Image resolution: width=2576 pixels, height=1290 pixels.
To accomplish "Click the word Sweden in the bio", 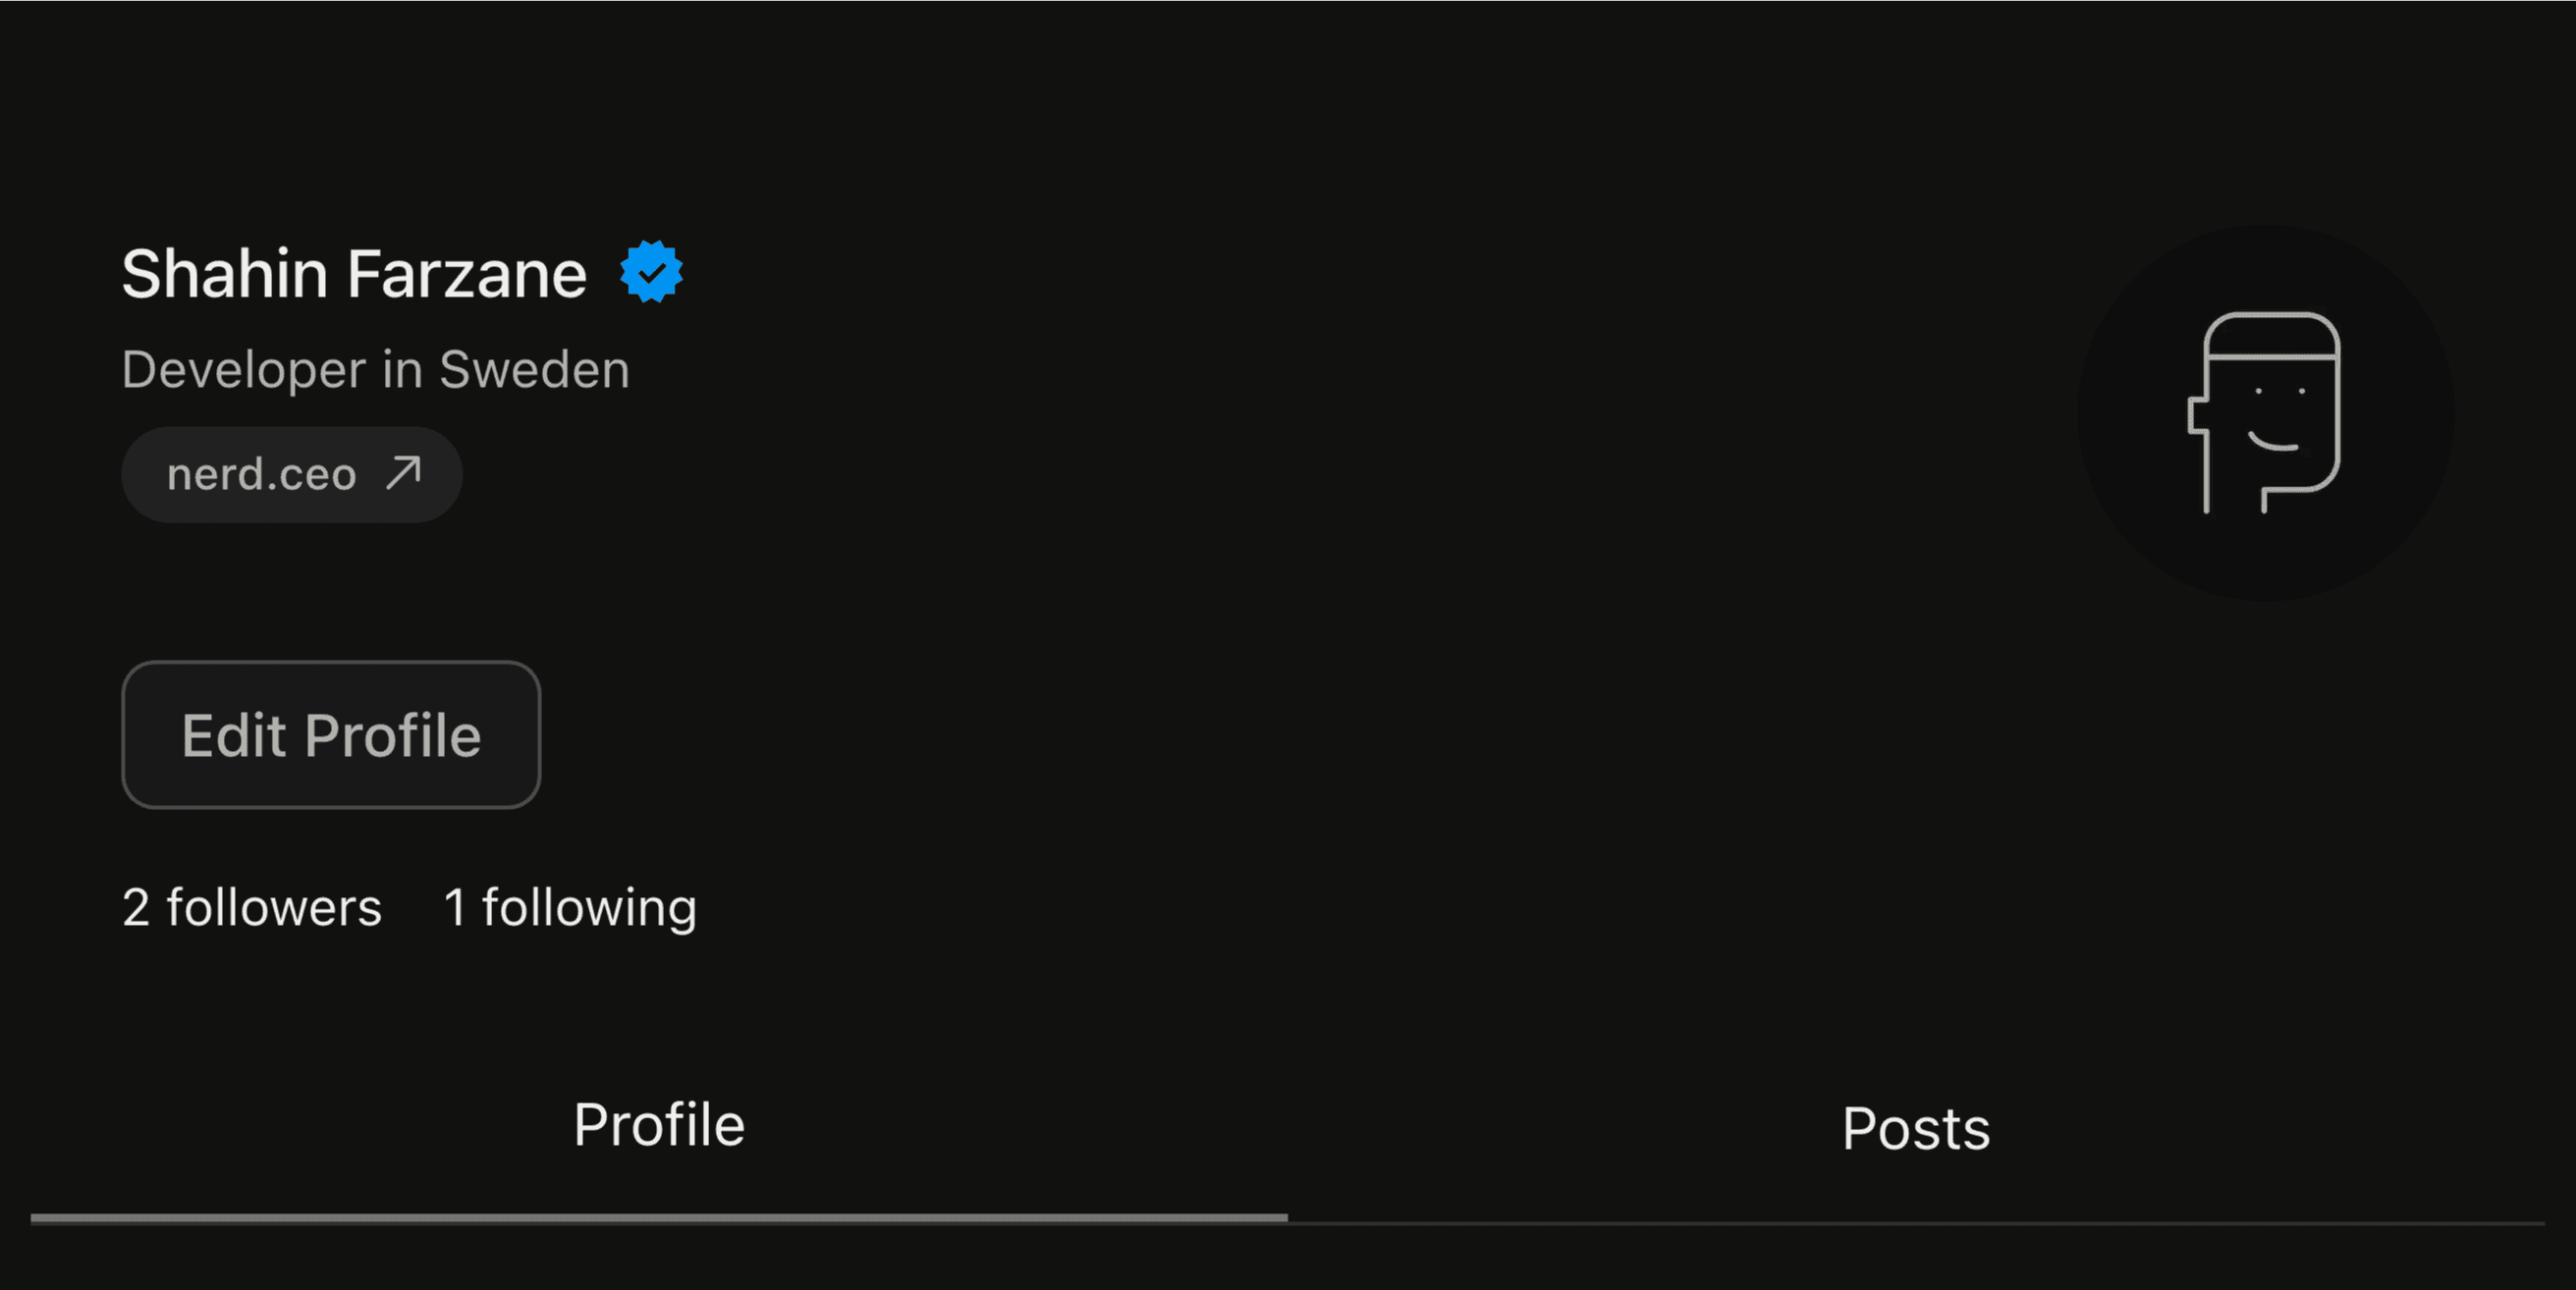I will point(535,370).
